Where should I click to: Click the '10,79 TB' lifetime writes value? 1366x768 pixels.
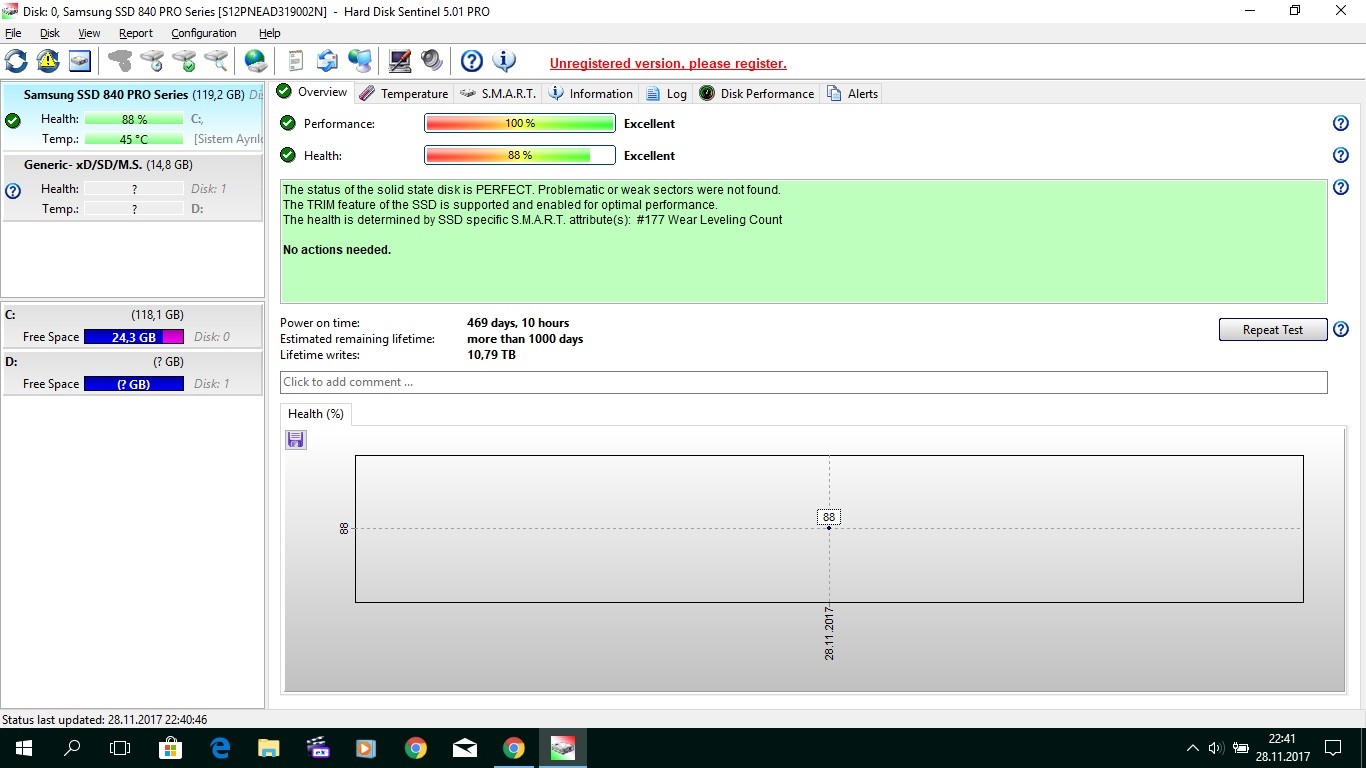click(491, 355)
